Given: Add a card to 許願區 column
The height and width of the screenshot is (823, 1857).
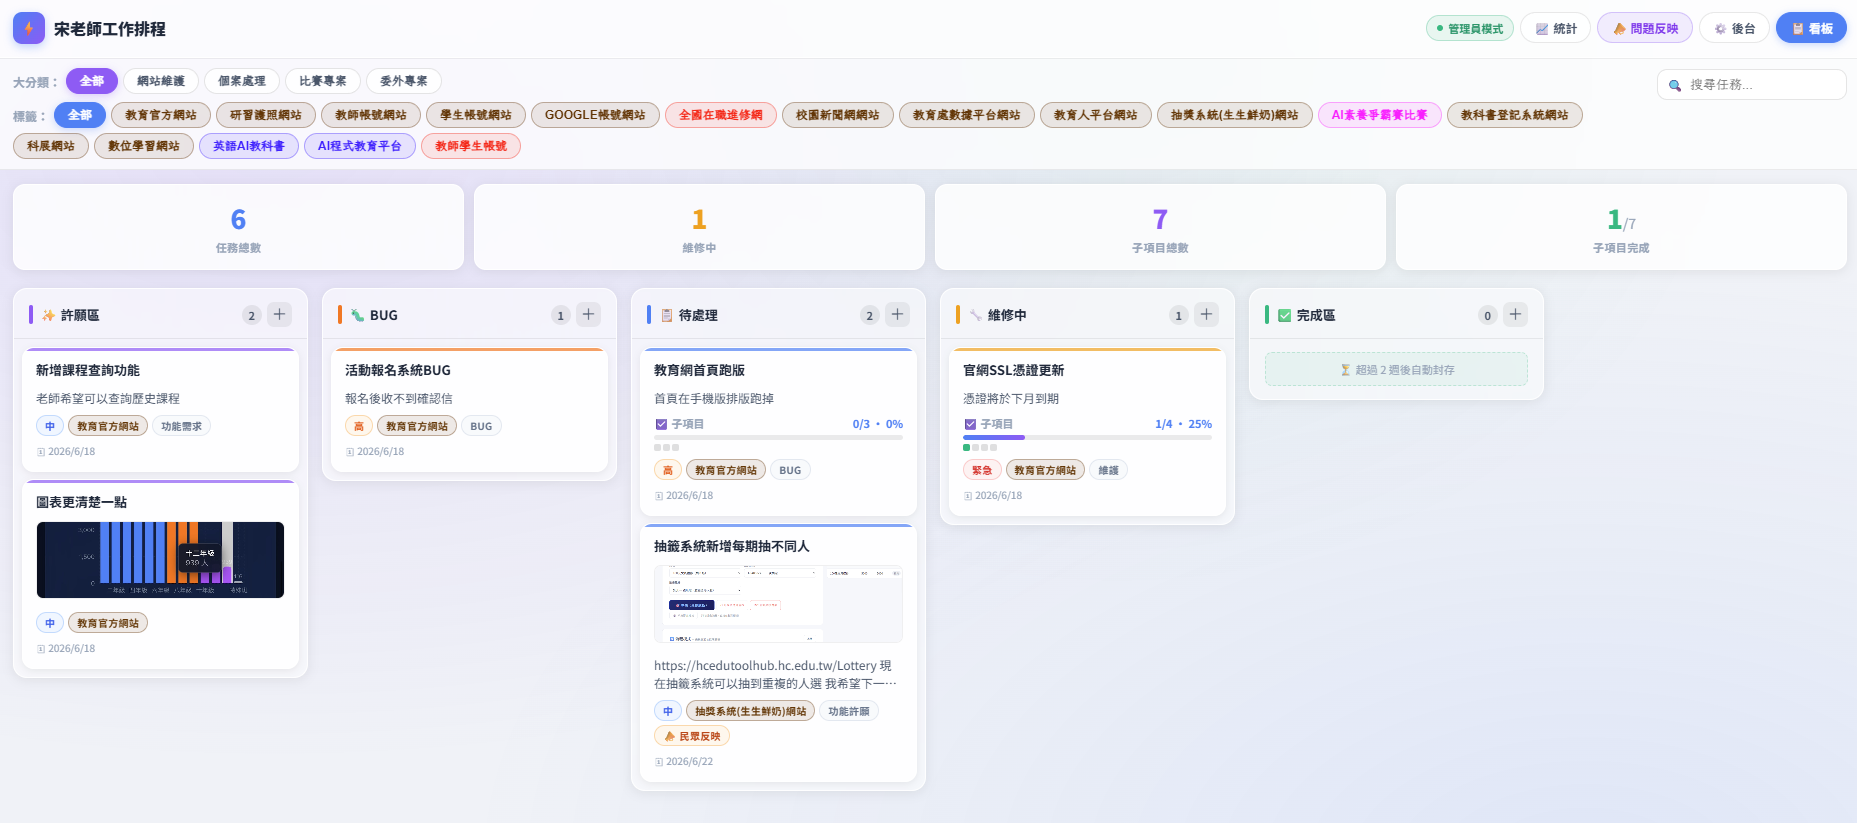Looking at the screenshot, I should coord(280,314).
